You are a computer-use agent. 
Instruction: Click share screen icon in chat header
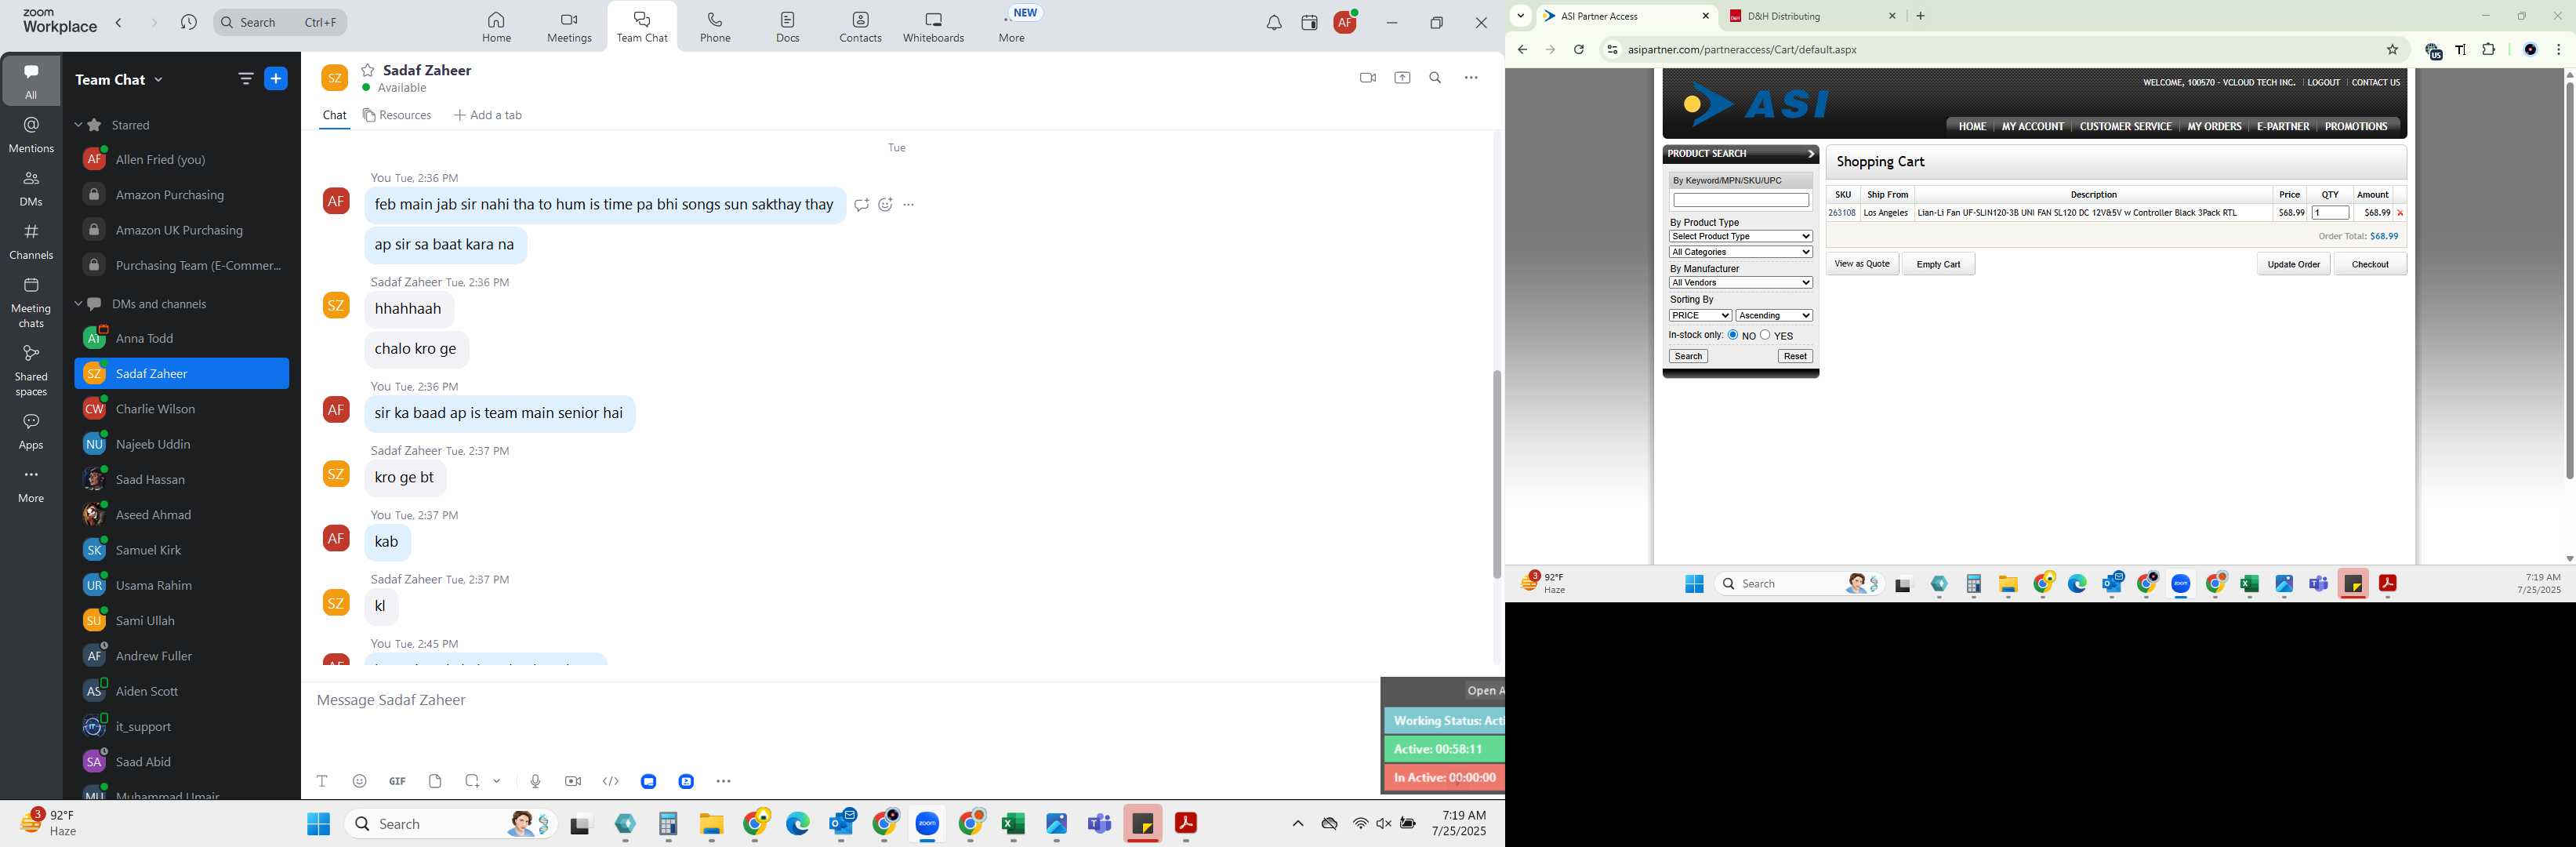coord(1402,78)
